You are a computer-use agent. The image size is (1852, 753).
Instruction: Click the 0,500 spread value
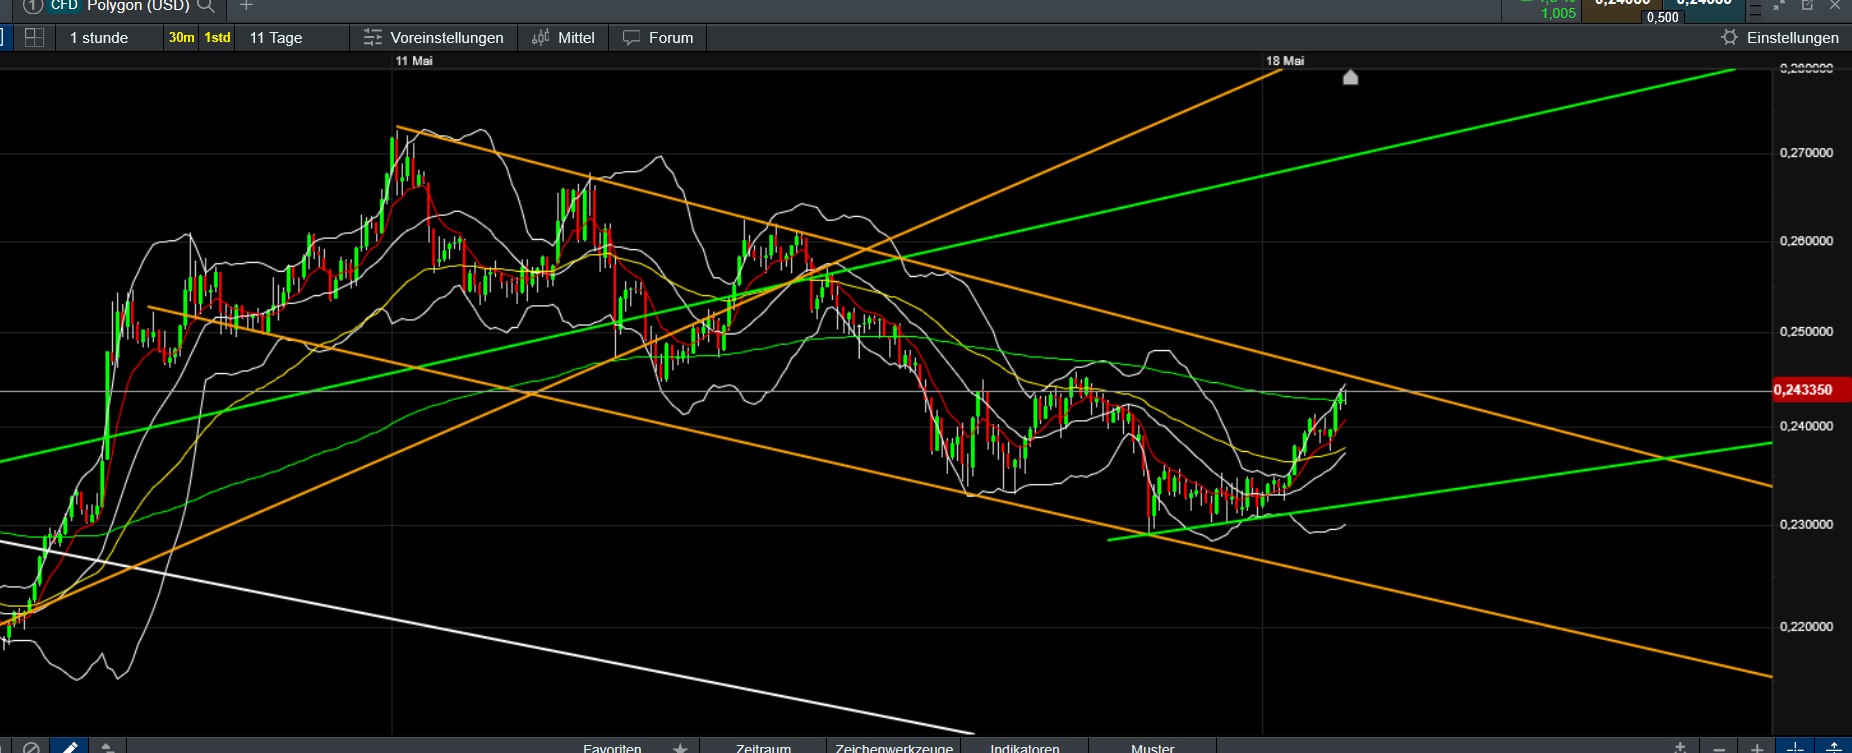pyautogui.click(x=1663, y=17)
